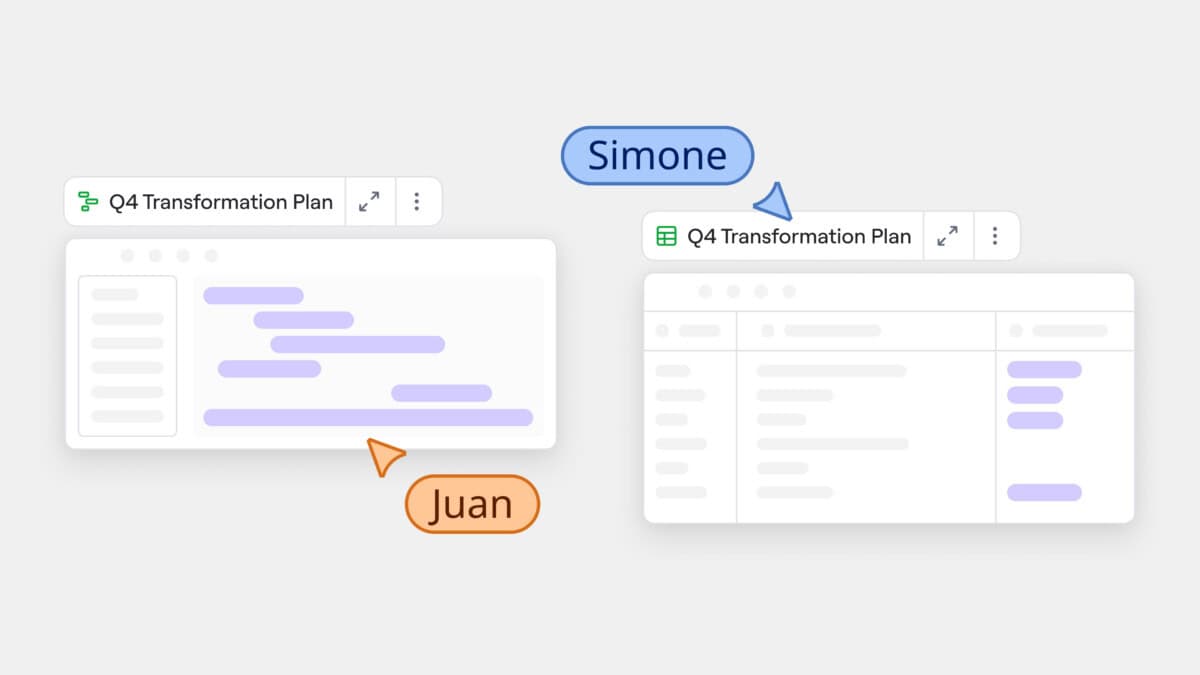Click the left chip's Q4 Transformation Plan title

(221, 202)
